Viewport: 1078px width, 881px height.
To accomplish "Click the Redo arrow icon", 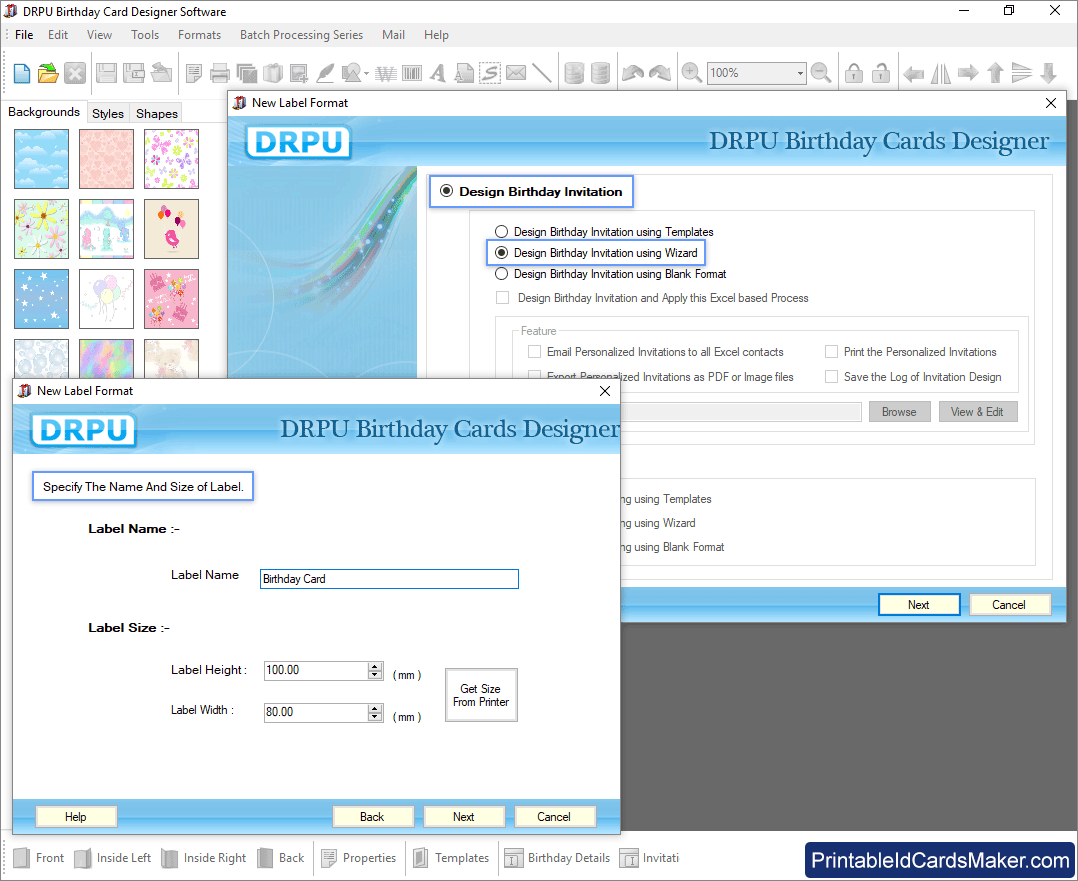I will [x=659, y=73].
